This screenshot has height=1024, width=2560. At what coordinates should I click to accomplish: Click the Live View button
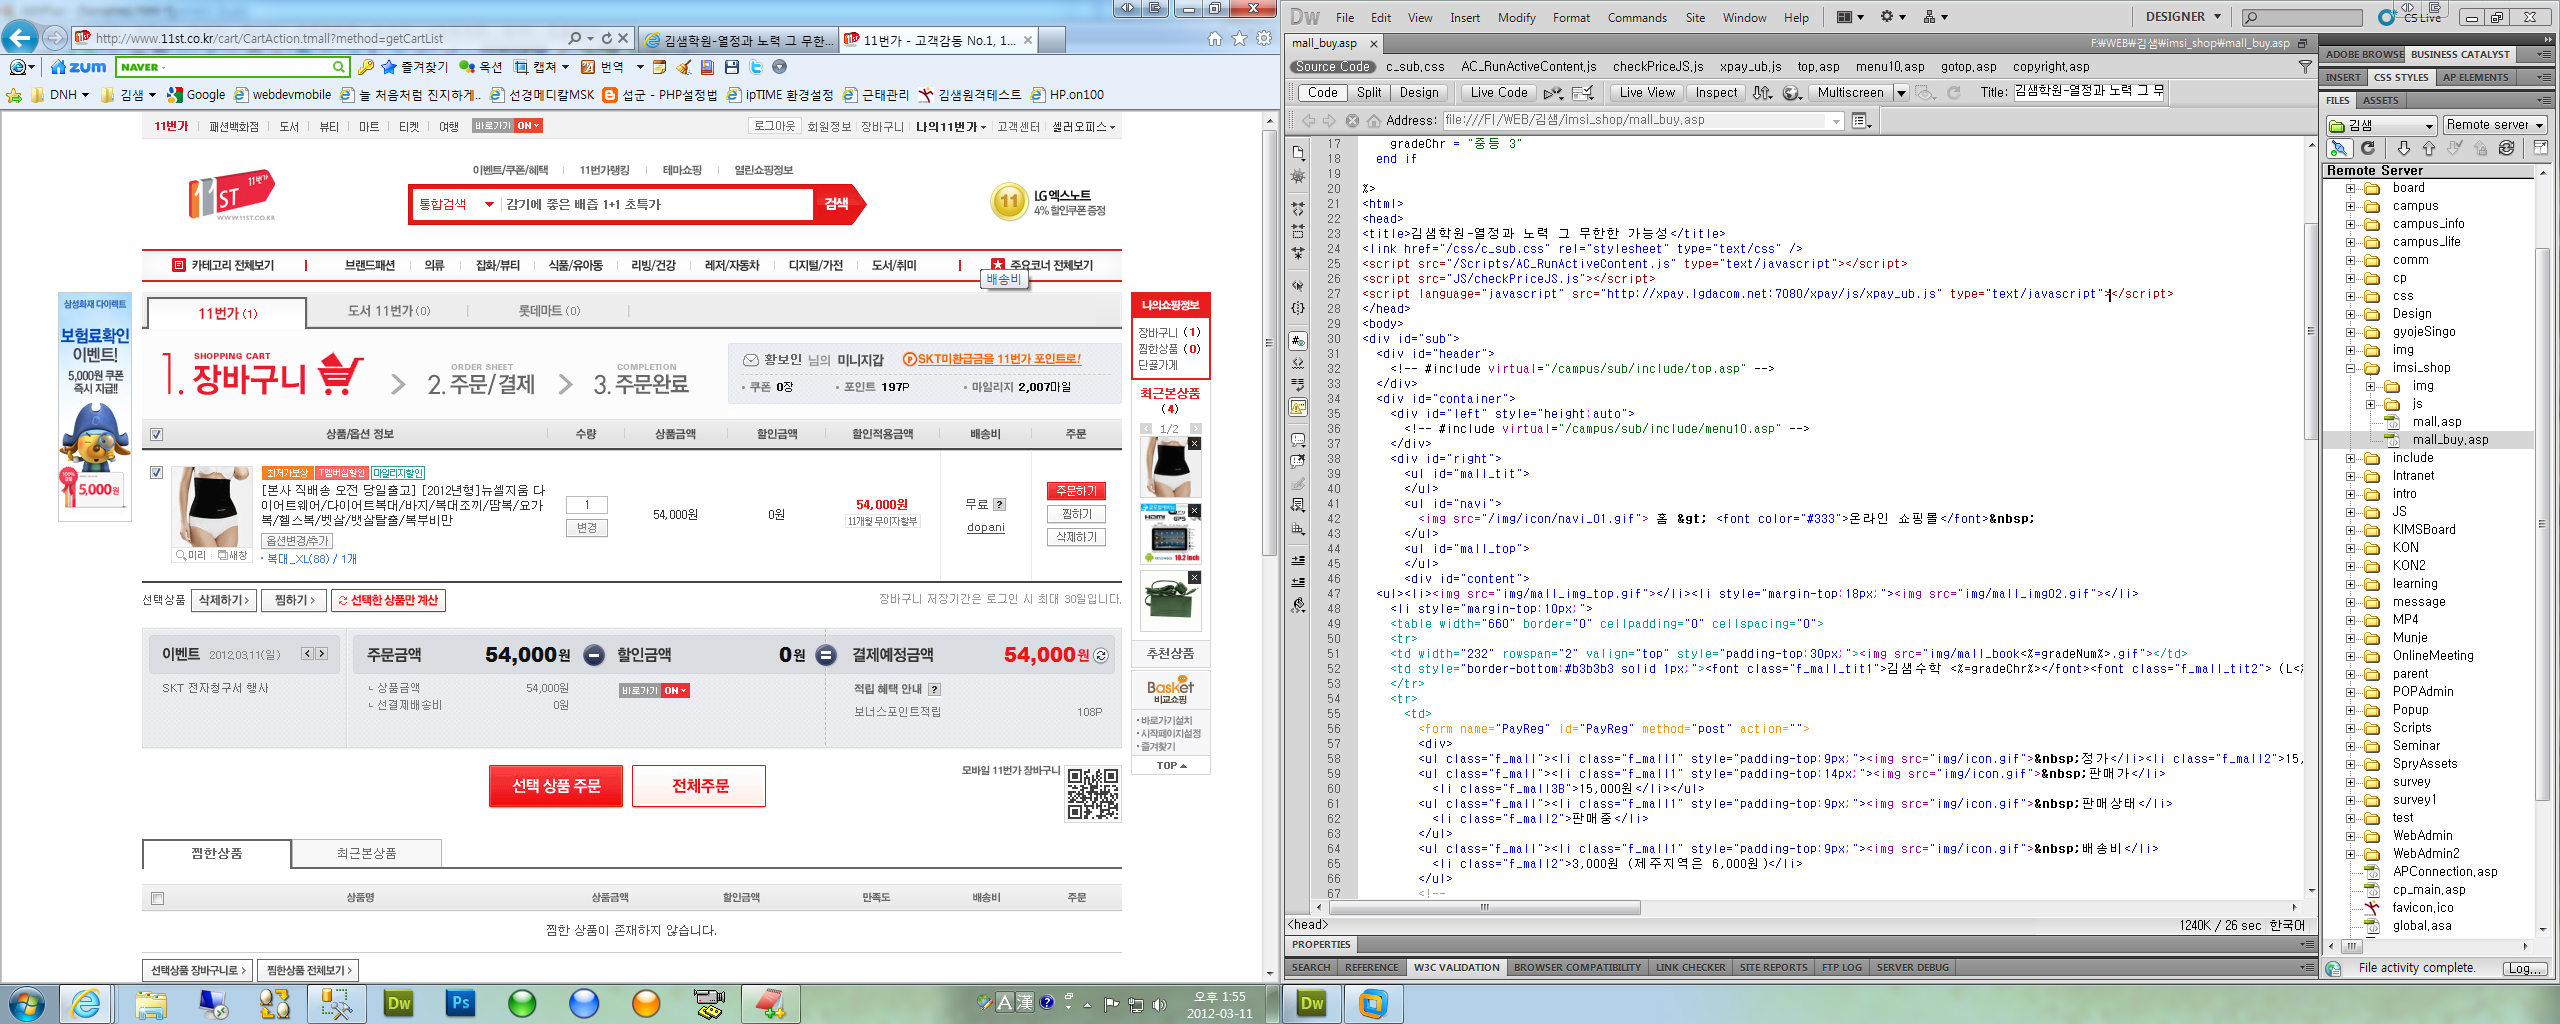(1646, 93)
